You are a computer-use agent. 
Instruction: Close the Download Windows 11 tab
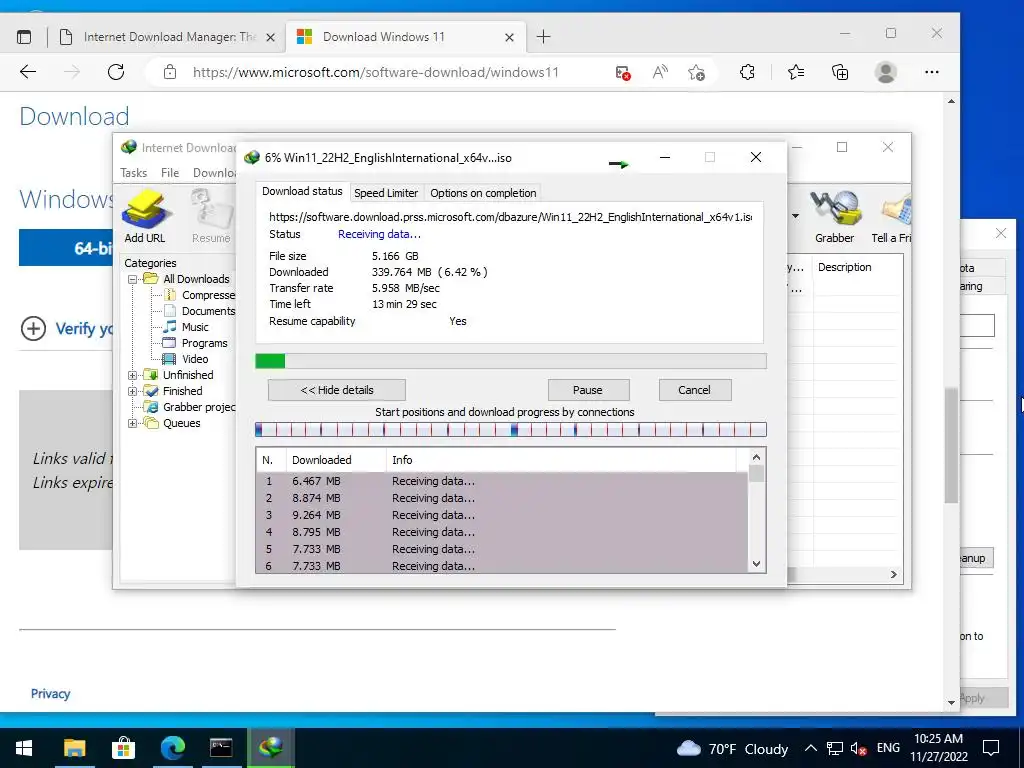pos(509,38)
